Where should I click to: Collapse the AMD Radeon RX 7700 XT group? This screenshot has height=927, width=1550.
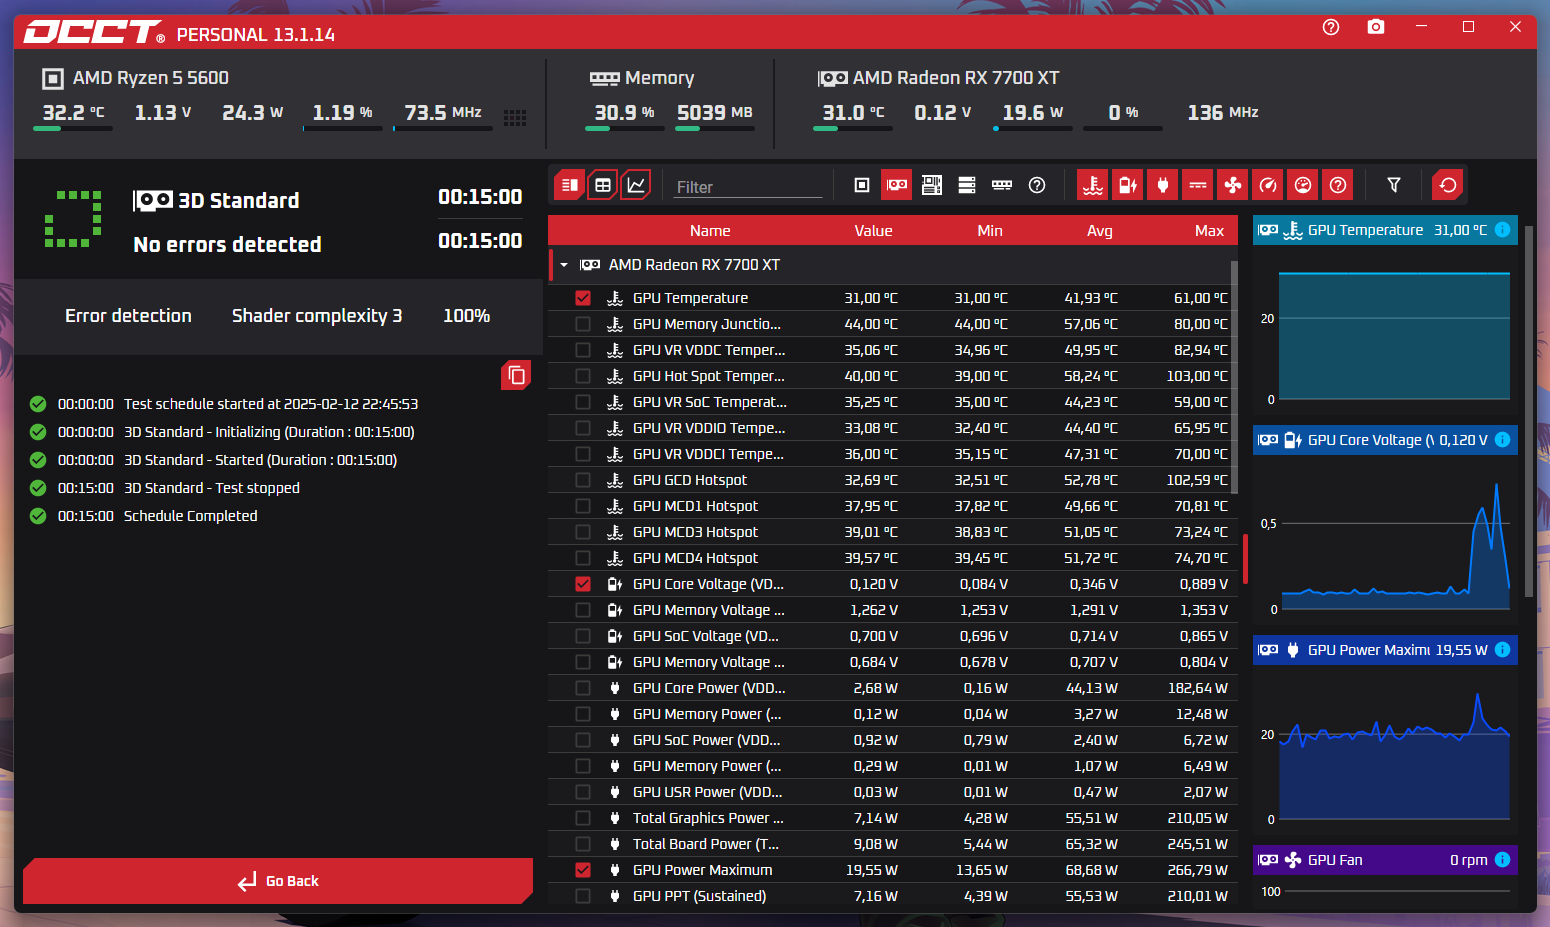(564, 265)
